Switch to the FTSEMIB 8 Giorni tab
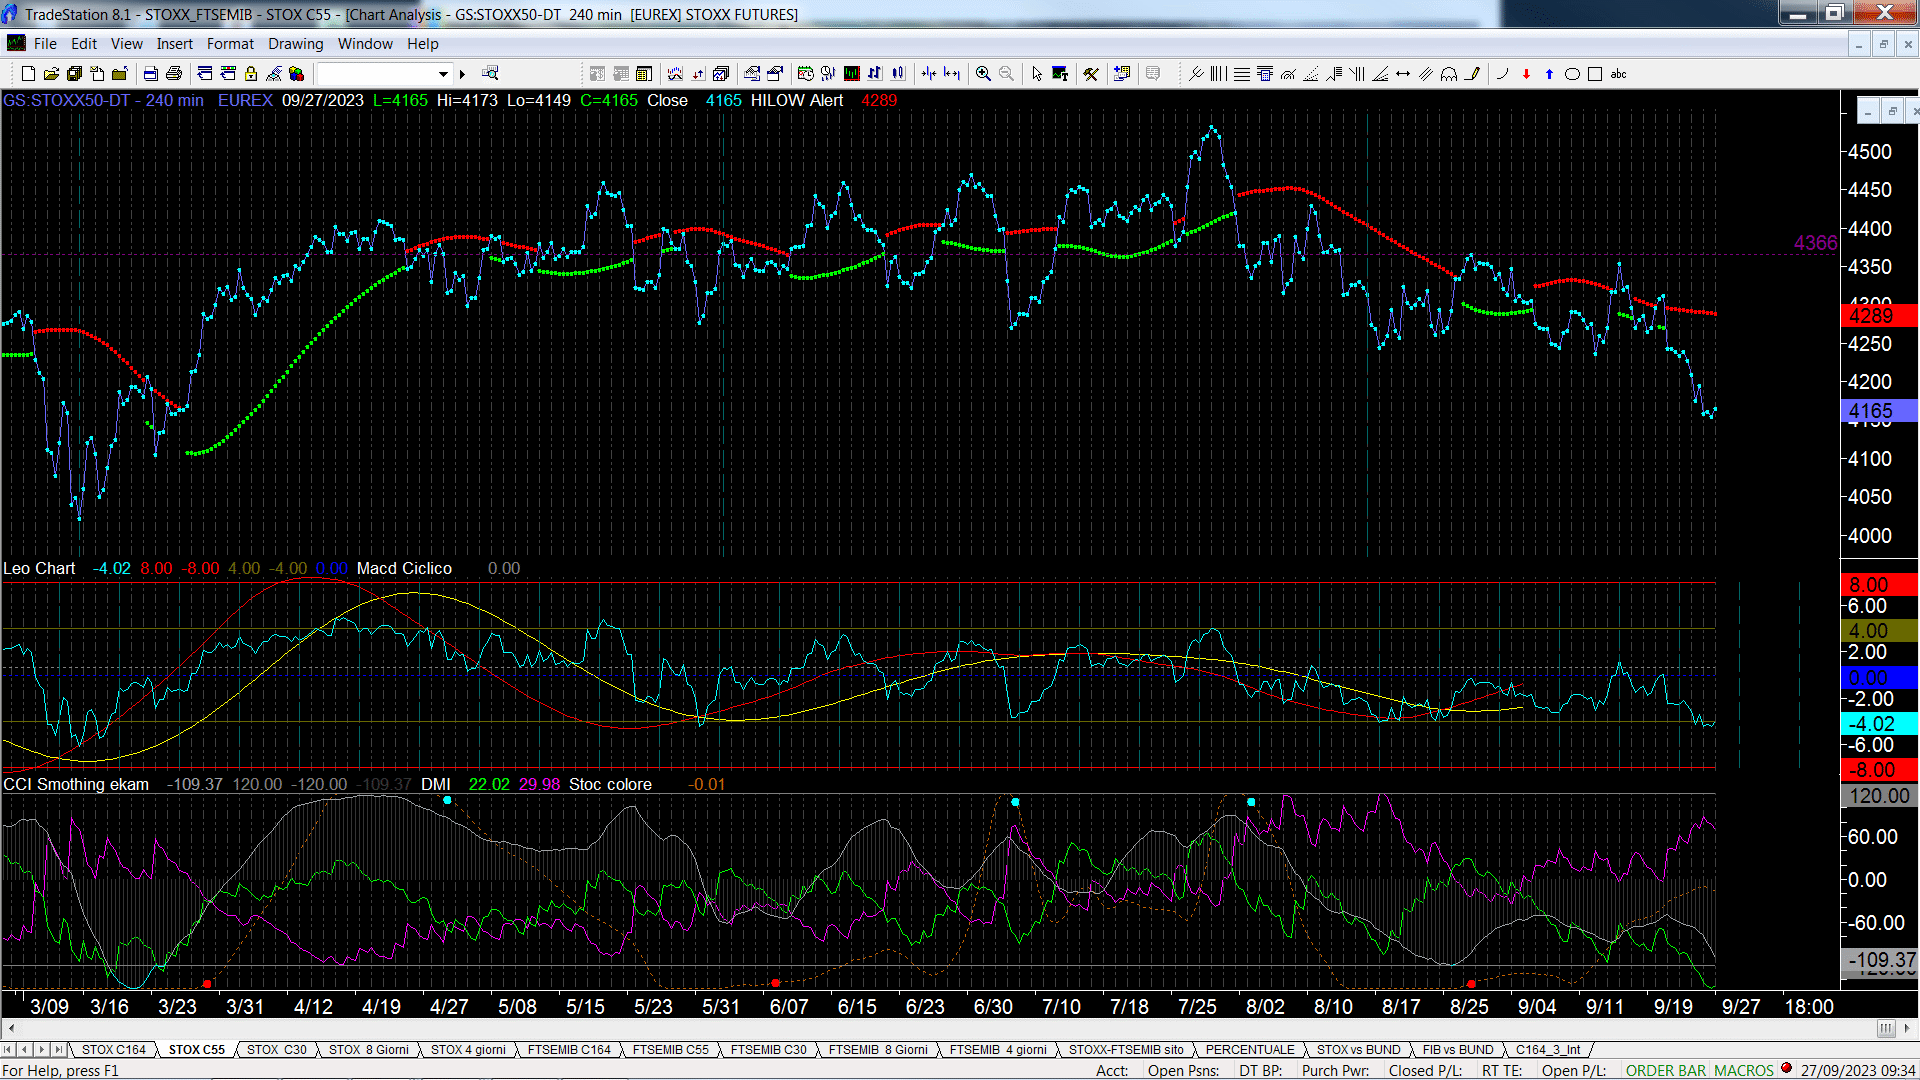This screenshot has width=1920, height=1080. coord(878,1050)
